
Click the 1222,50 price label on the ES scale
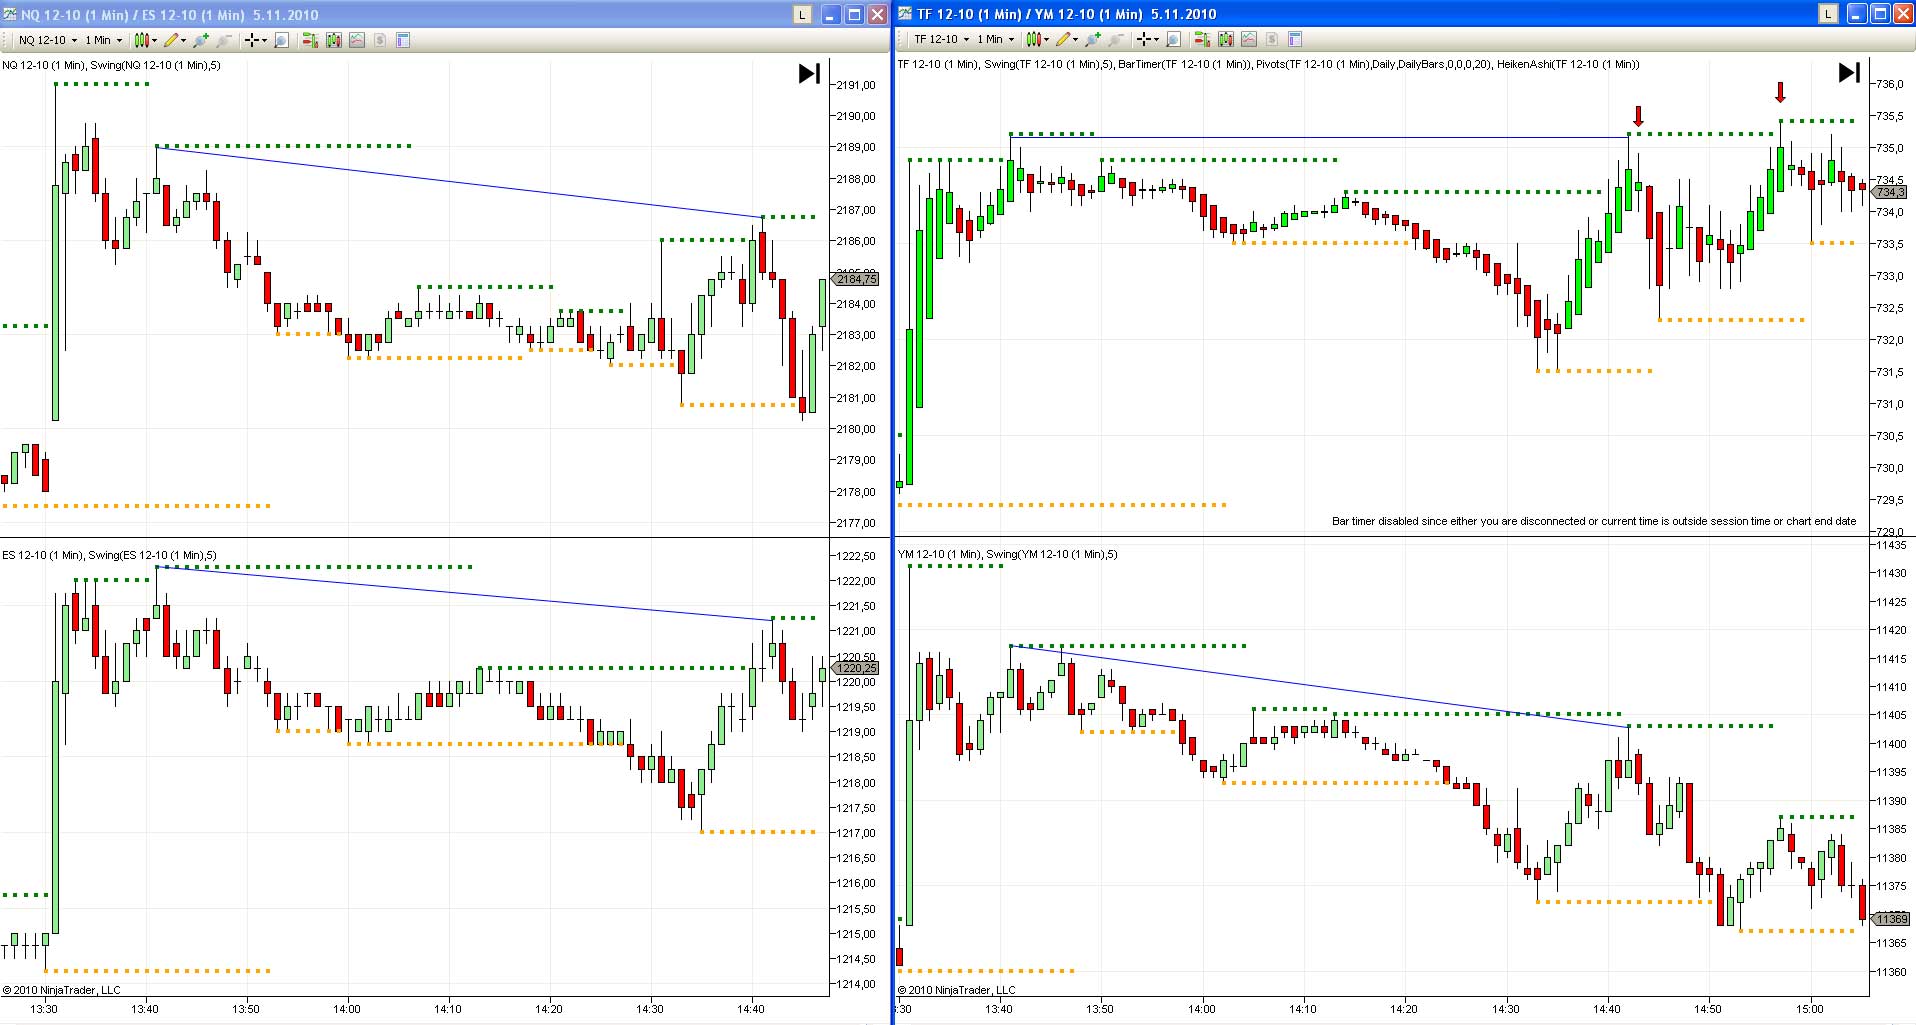[x=856, y=556]
